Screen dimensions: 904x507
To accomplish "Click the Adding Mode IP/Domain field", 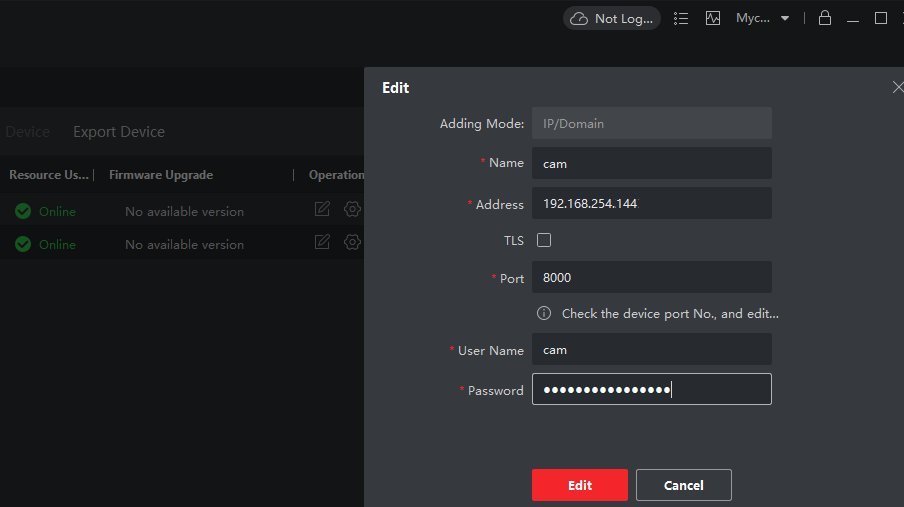I will [651, 124].
